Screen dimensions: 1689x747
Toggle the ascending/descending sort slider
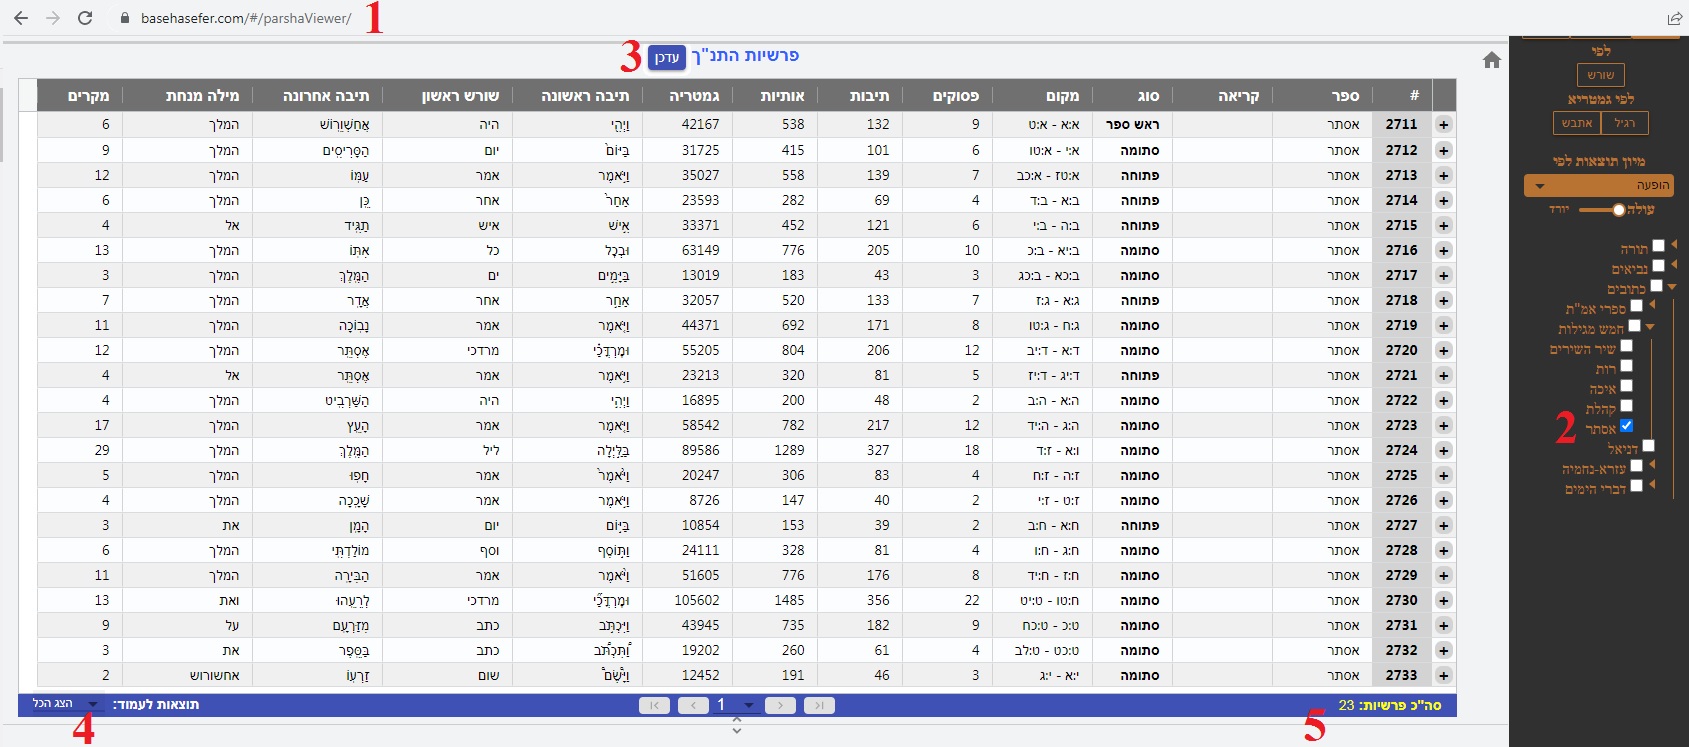pyautogui.click(x=1603, y=210)
